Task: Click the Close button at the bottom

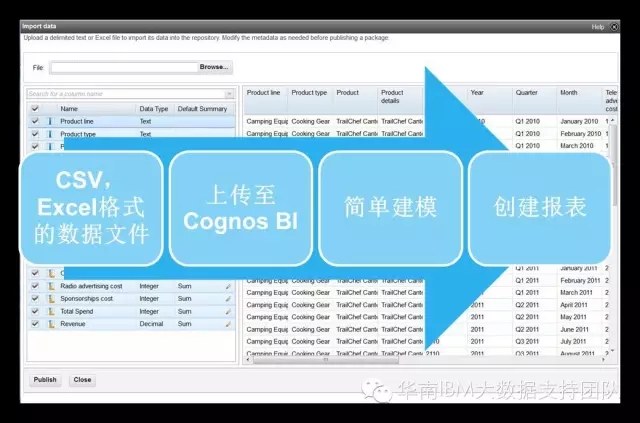Action: point(82,380)
